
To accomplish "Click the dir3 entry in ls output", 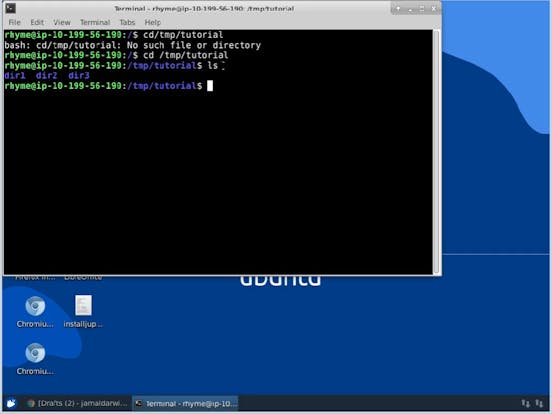I will point(79,75).
